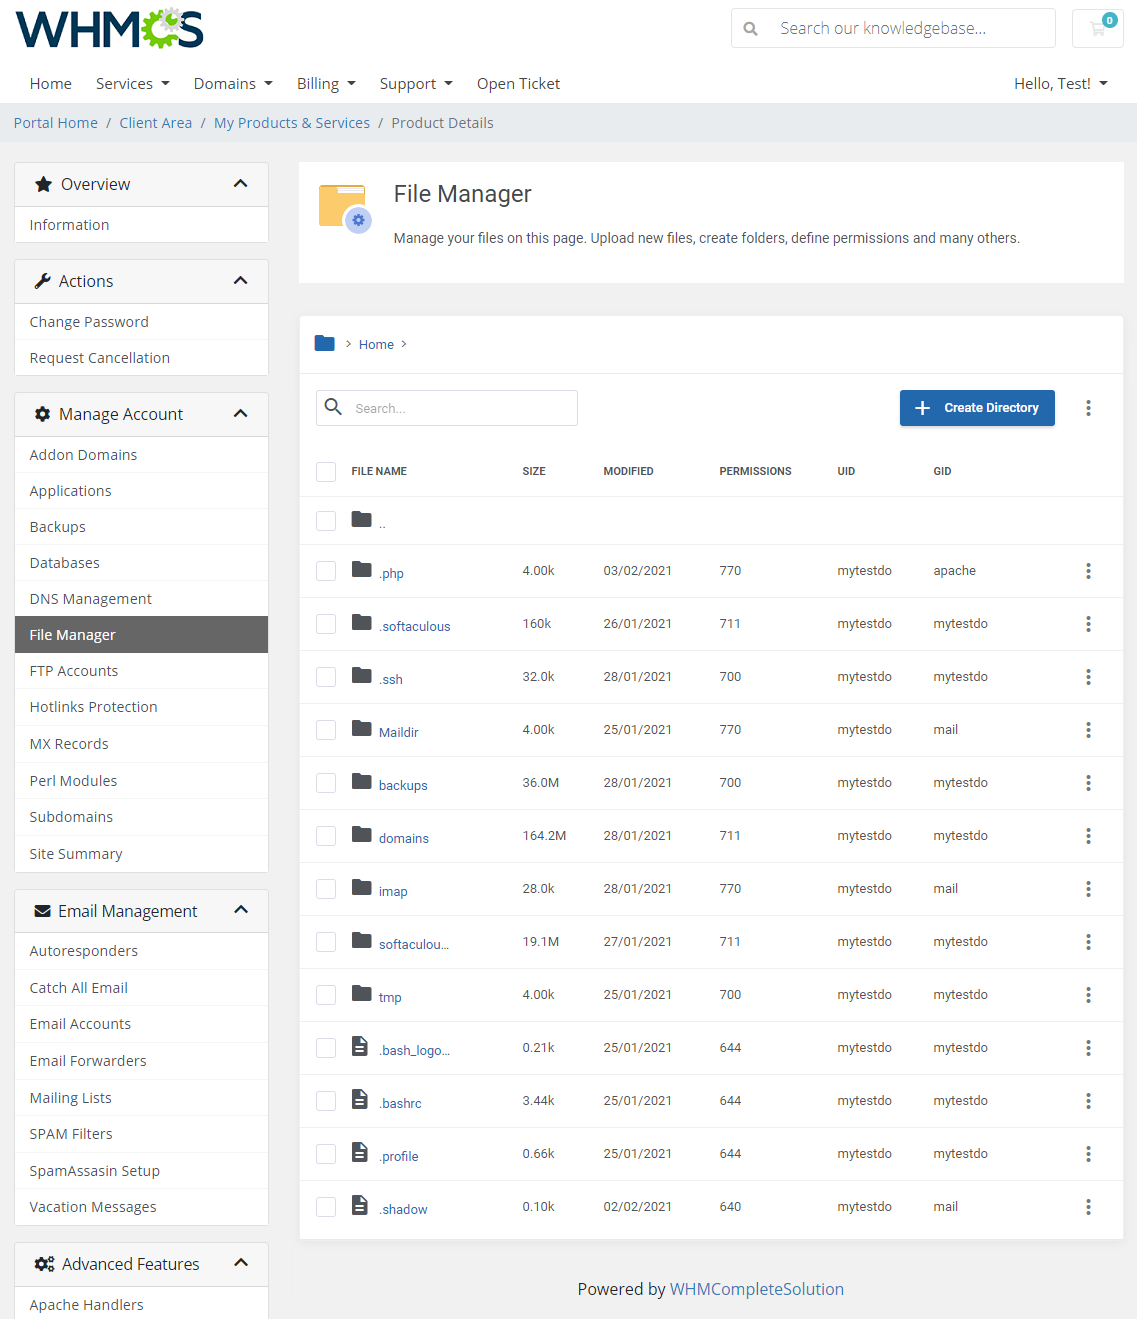Tick the checkbox next to .profile
The height and width of the screenshot is (1319, 1137).
click(x=325, y=1153)
